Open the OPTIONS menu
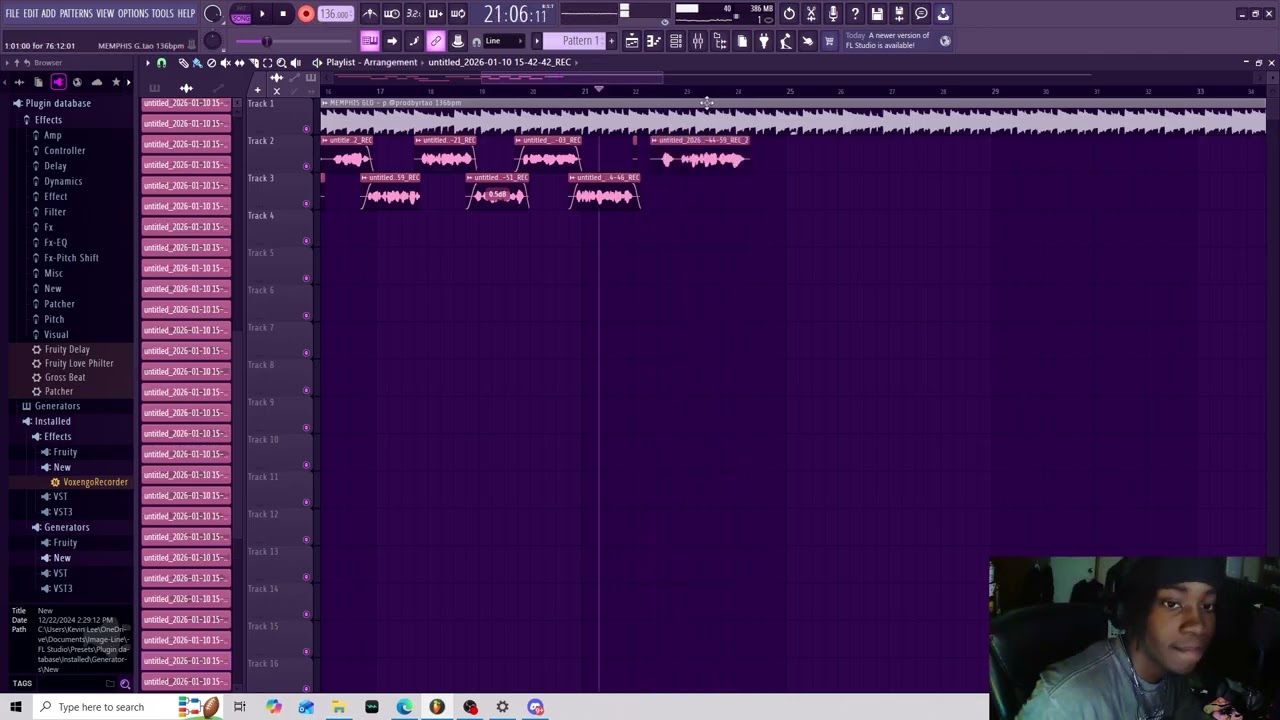Viewport: 1280px width, 720px height. [x=133, y=14]
